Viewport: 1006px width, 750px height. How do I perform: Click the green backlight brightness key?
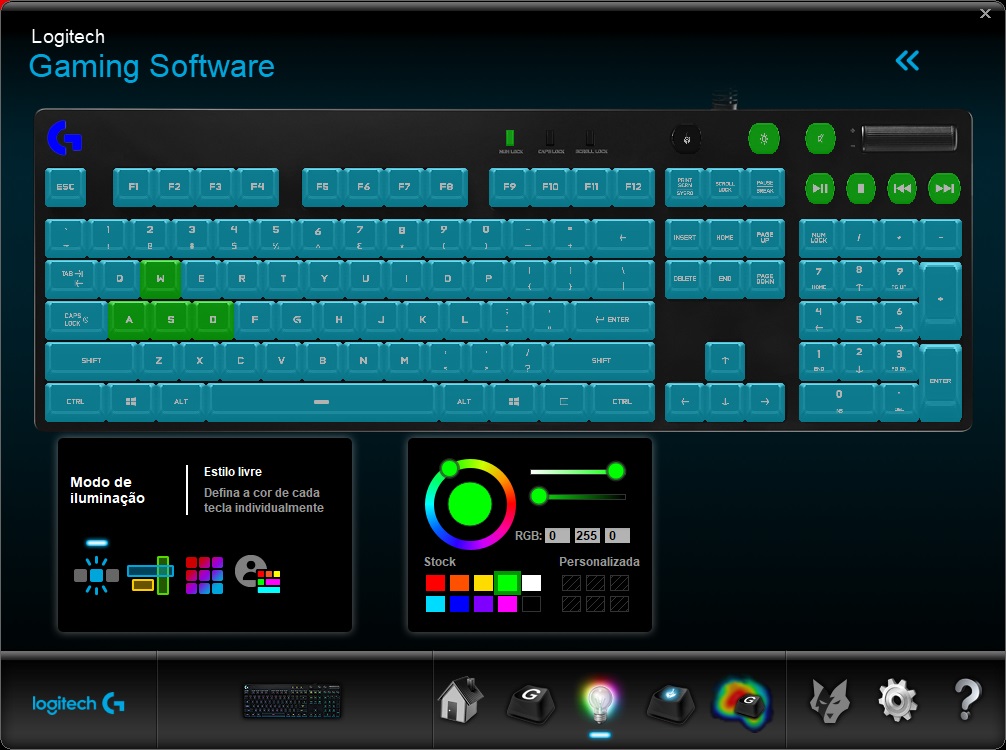(763, 139)
